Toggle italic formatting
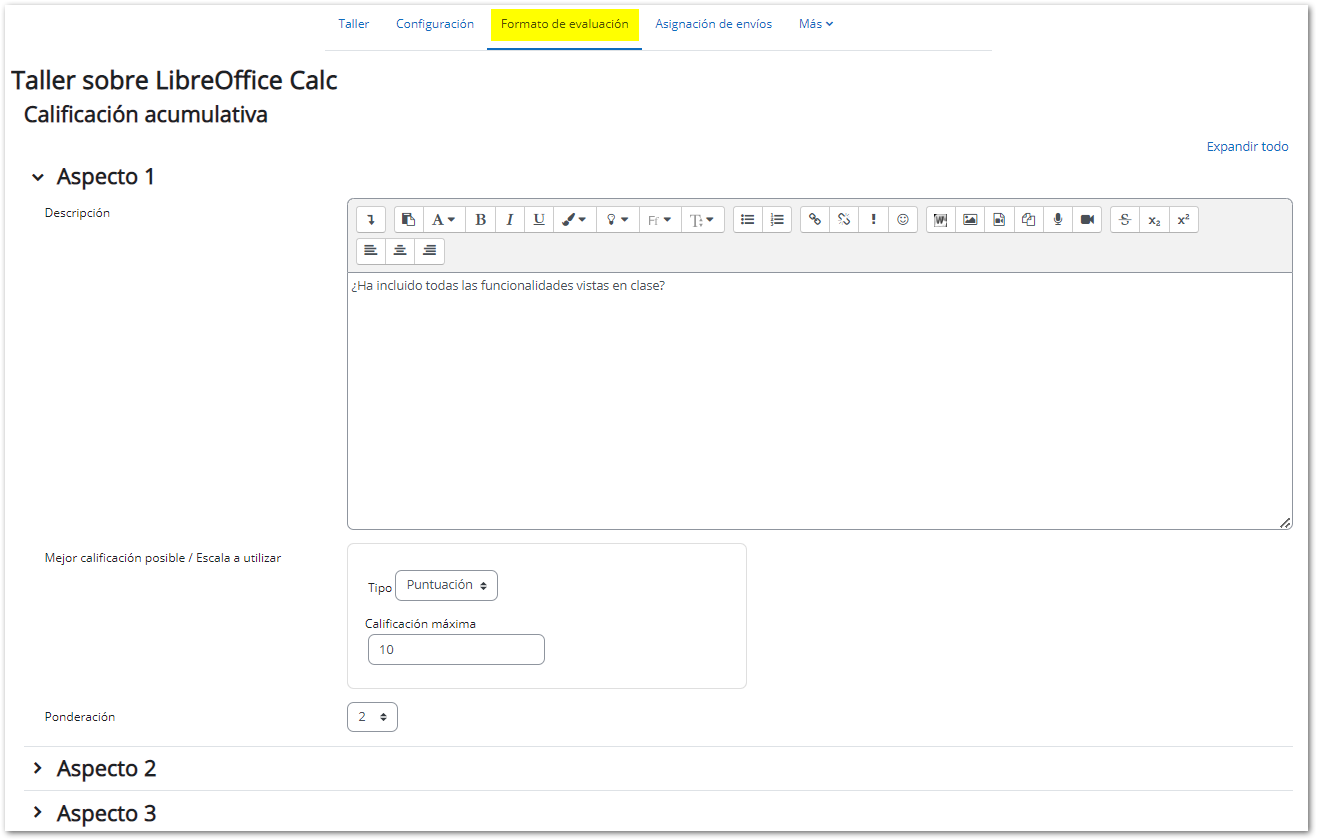The height and width of the screenshot is (840, 1317). click(x=510, y=220)
